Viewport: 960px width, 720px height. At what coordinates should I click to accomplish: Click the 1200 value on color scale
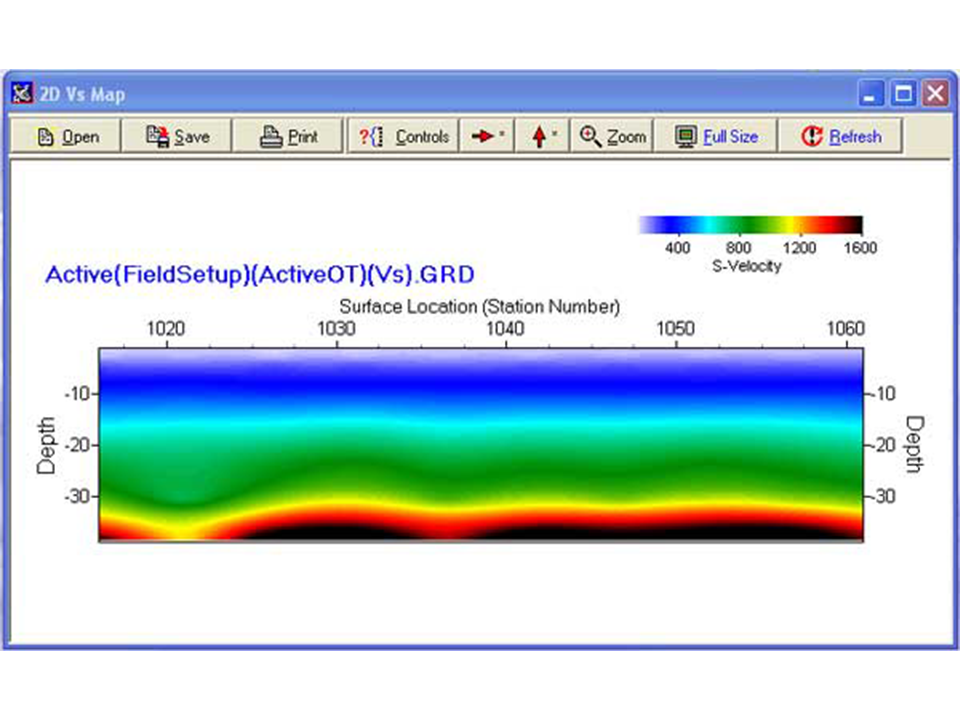[x=800, y=247]
